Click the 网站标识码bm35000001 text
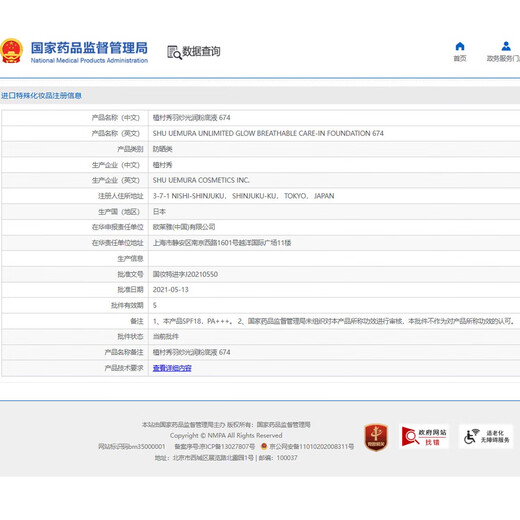 click(132, 446)
